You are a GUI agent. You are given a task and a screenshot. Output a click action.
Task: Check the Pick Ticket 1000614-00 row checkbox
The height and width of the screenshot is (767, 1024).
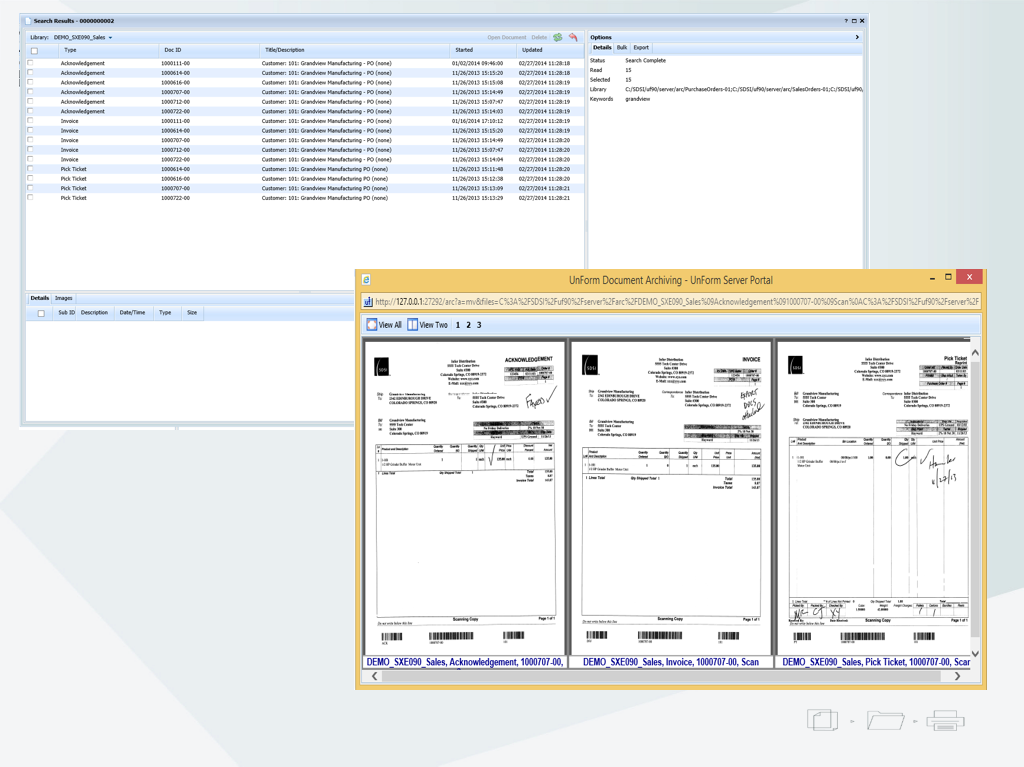pyautogui.click(x=30, y=169)
